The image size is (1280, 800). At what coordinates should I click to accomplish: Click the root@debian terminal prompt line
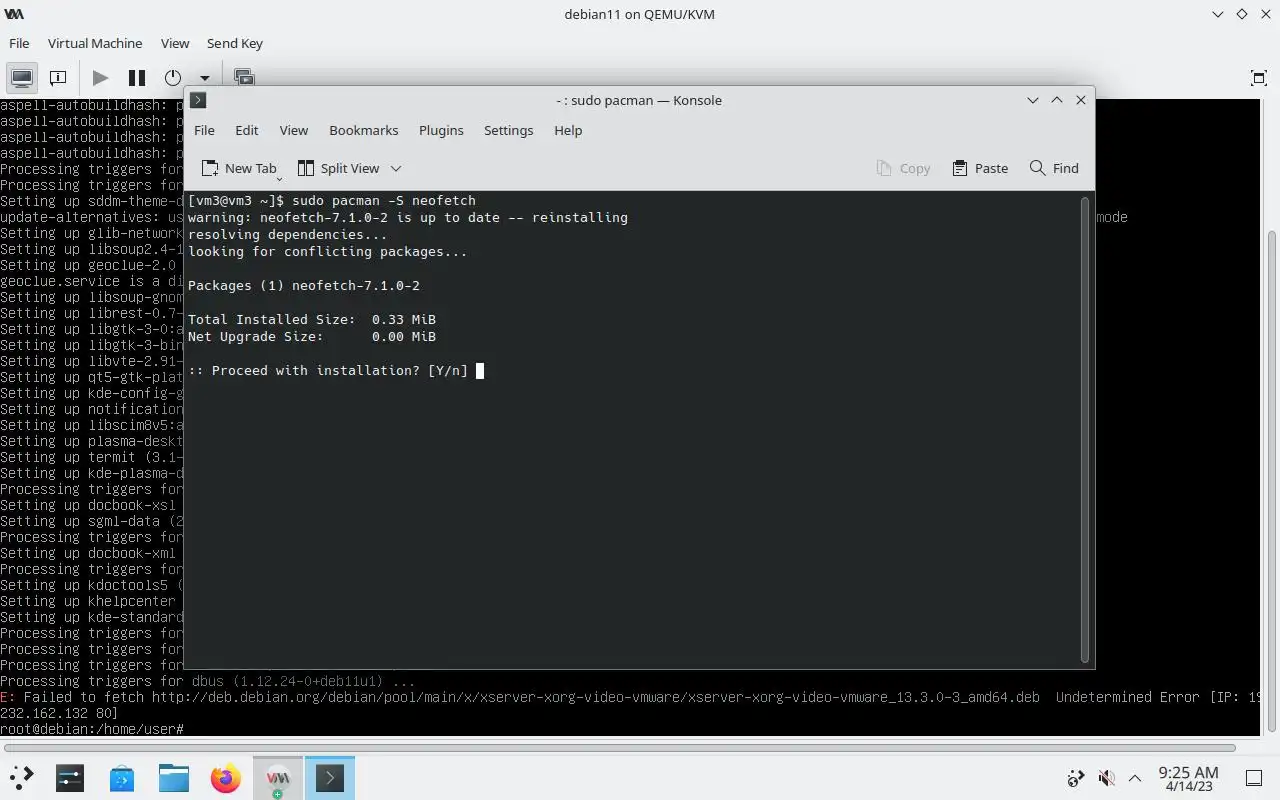point(92,729)
